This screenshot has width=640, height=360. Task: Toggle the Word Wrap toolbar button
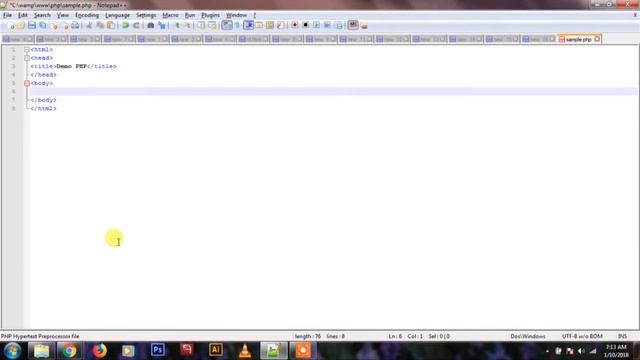pos(227,25)
